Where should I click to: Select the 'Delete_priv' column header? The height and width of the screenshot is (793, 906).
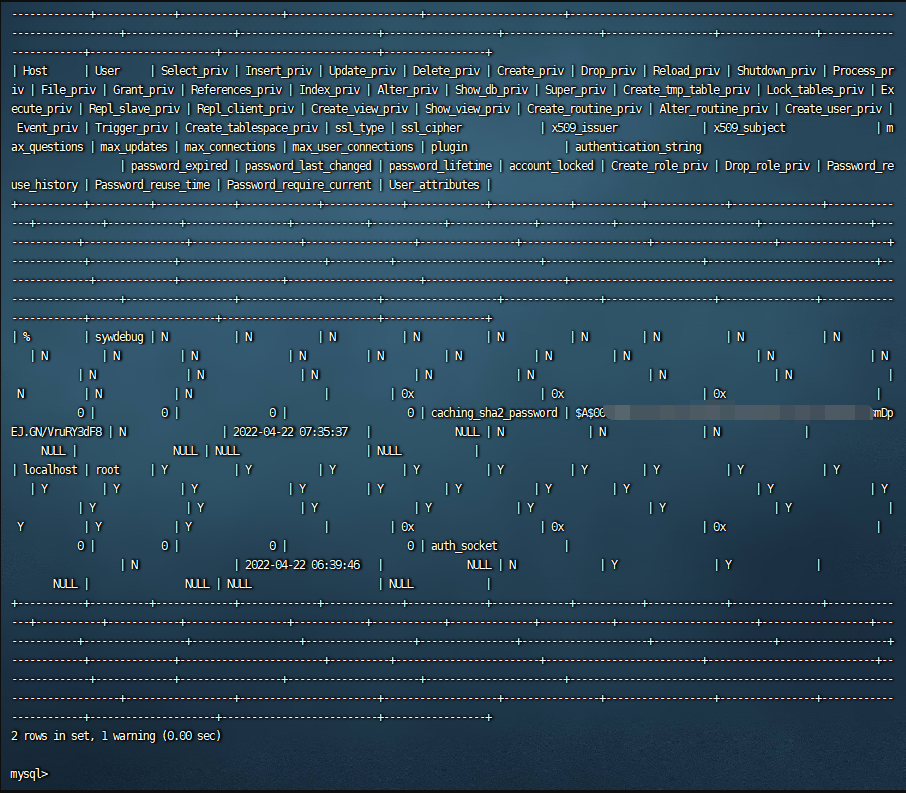pos(446,71)
